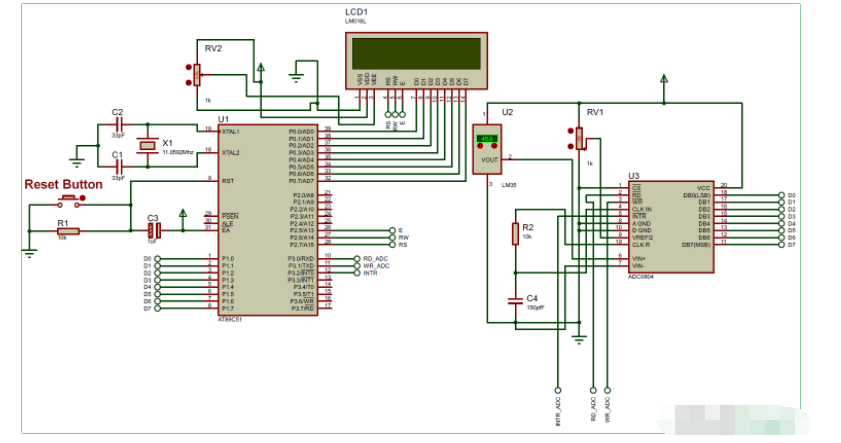
Task: Click INTR terminal next to P3.2/INT0
Action: [357, 273]
